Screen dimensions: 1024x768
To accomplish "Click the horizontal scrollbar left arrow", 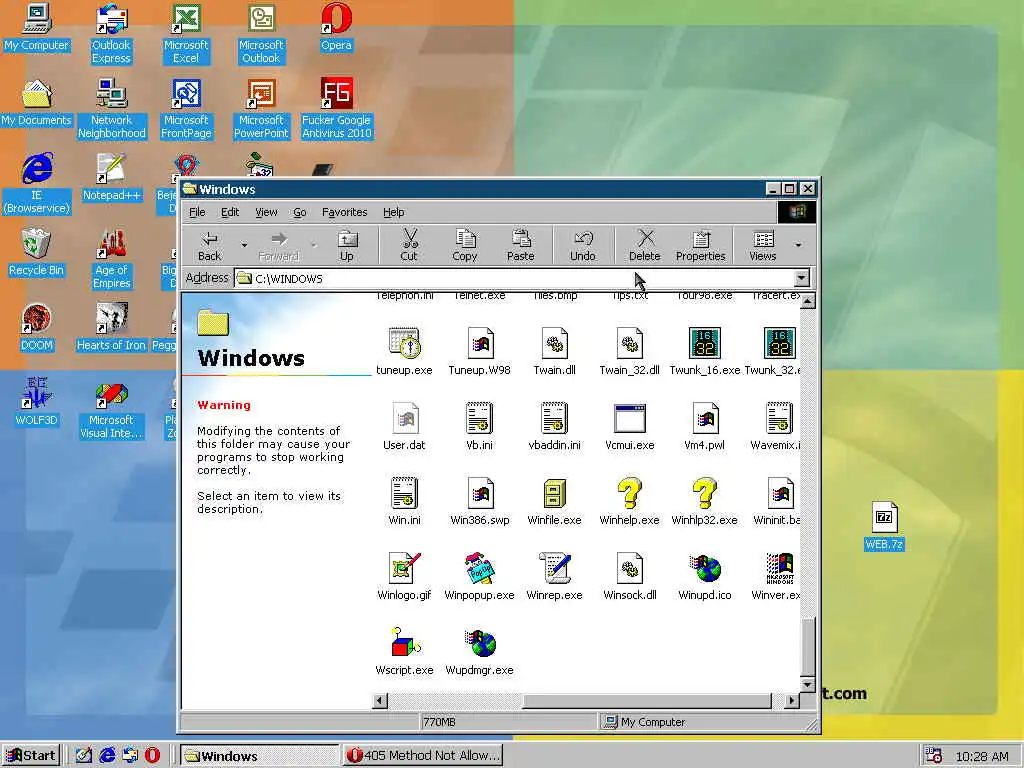I will [x=380, y=701].
